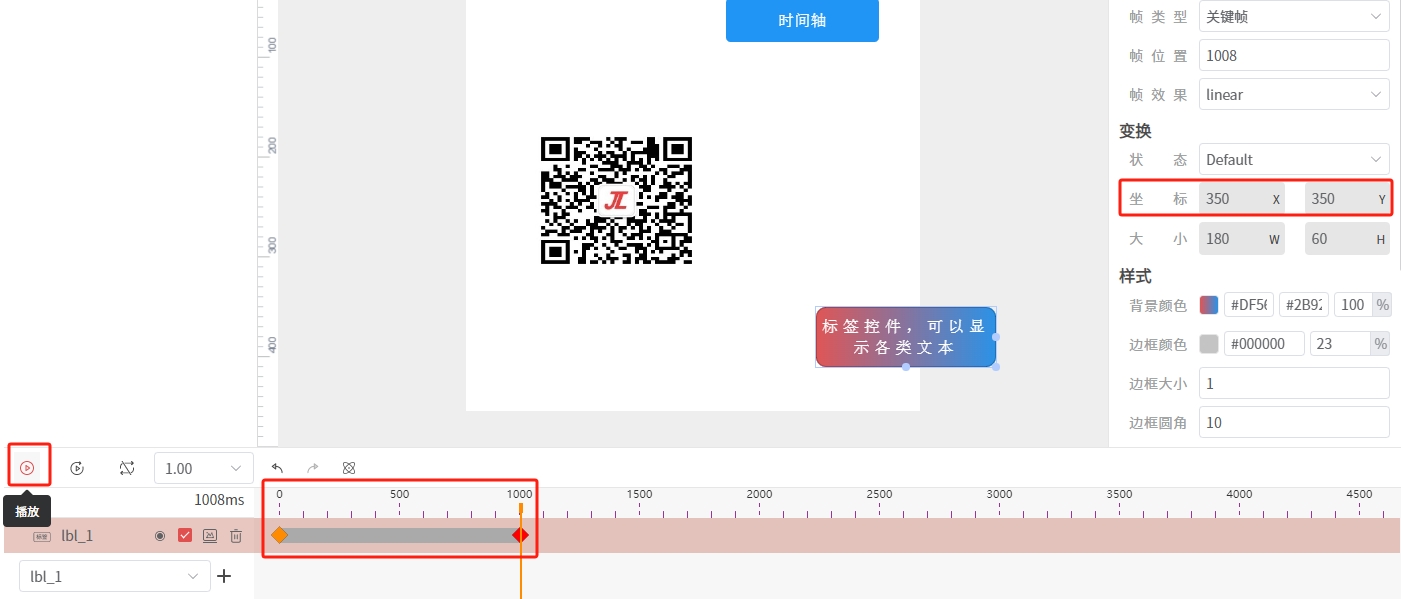
Task: Open the 状态 Default dropdown
Action: coord(1293,159)
